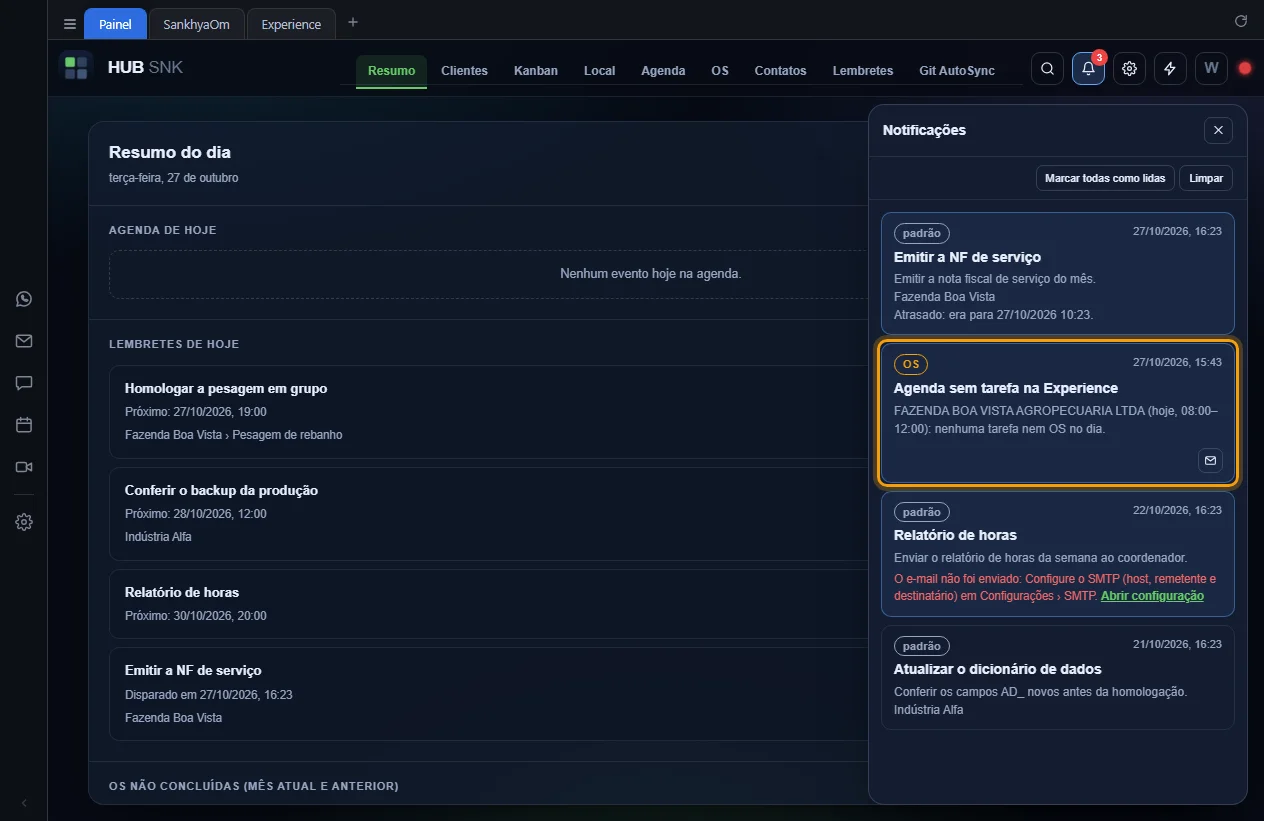Screen dimensions: 1264x821
Task: Open the Git AutoSync navigation tab
Action: click(x=957, y=71)
